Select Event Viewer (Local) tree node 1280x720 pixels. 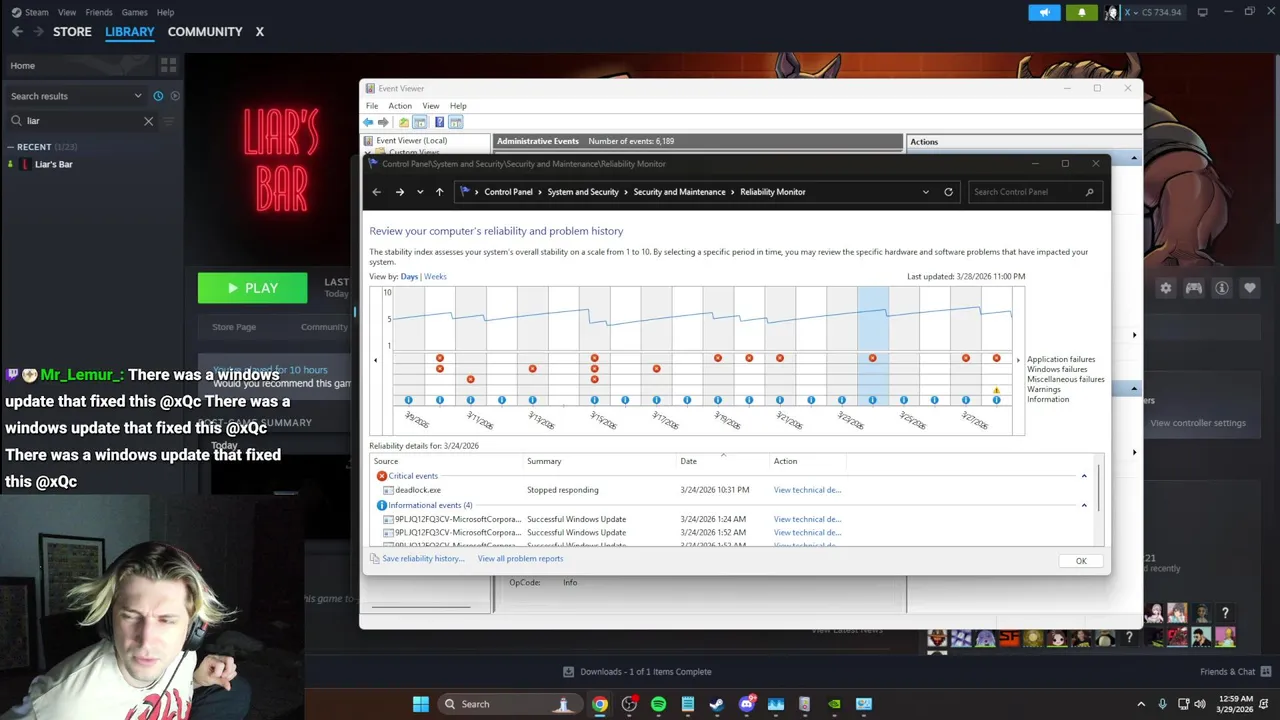click(x=411, y=141)
